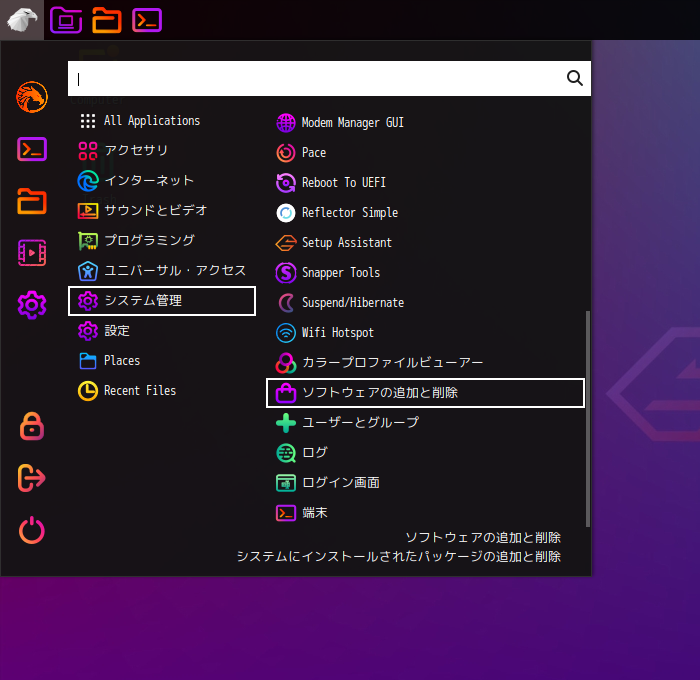
Task: Open the media player sidebar icon
Action: point(32,253)
